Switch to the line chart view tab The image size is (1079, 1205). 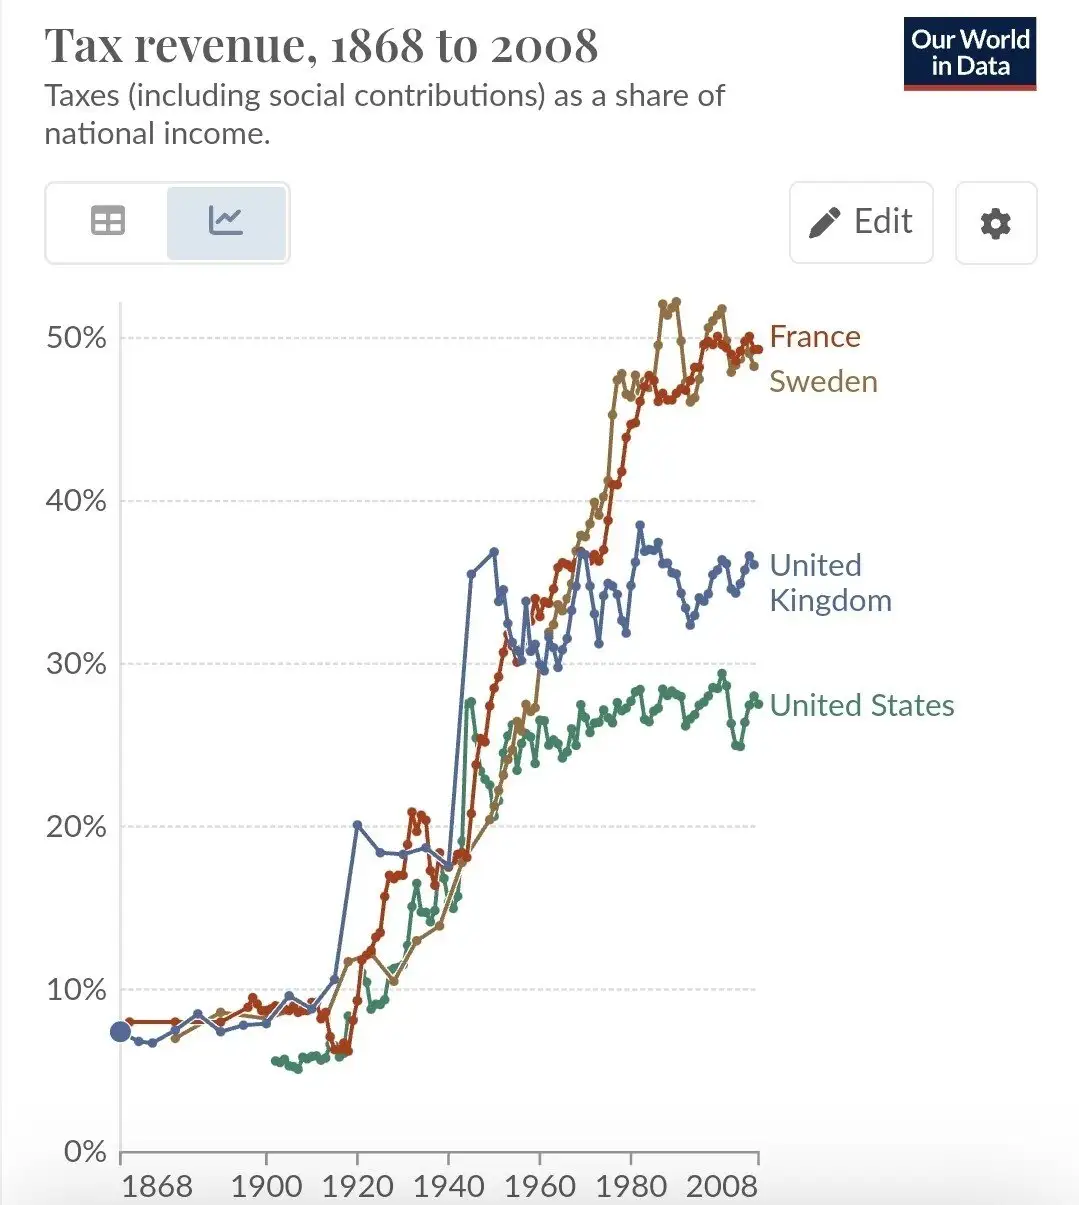point(226,221)
